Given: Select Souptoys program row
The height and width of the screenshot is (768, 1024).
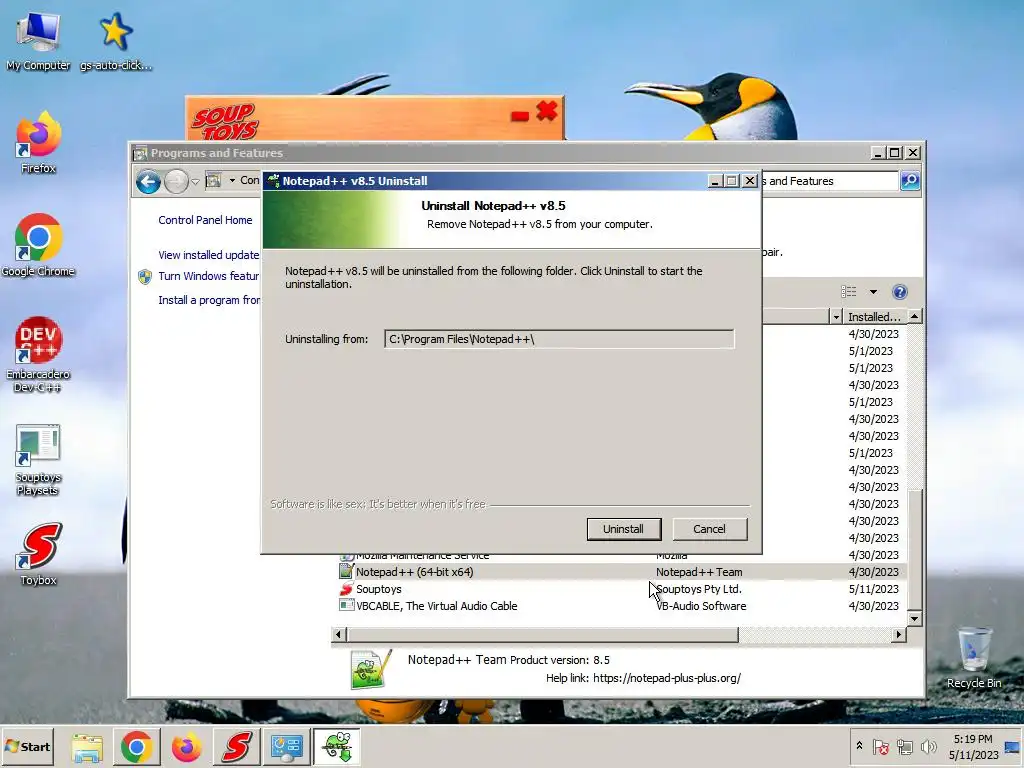Looking at the screenshot, I should click(622, 589).
